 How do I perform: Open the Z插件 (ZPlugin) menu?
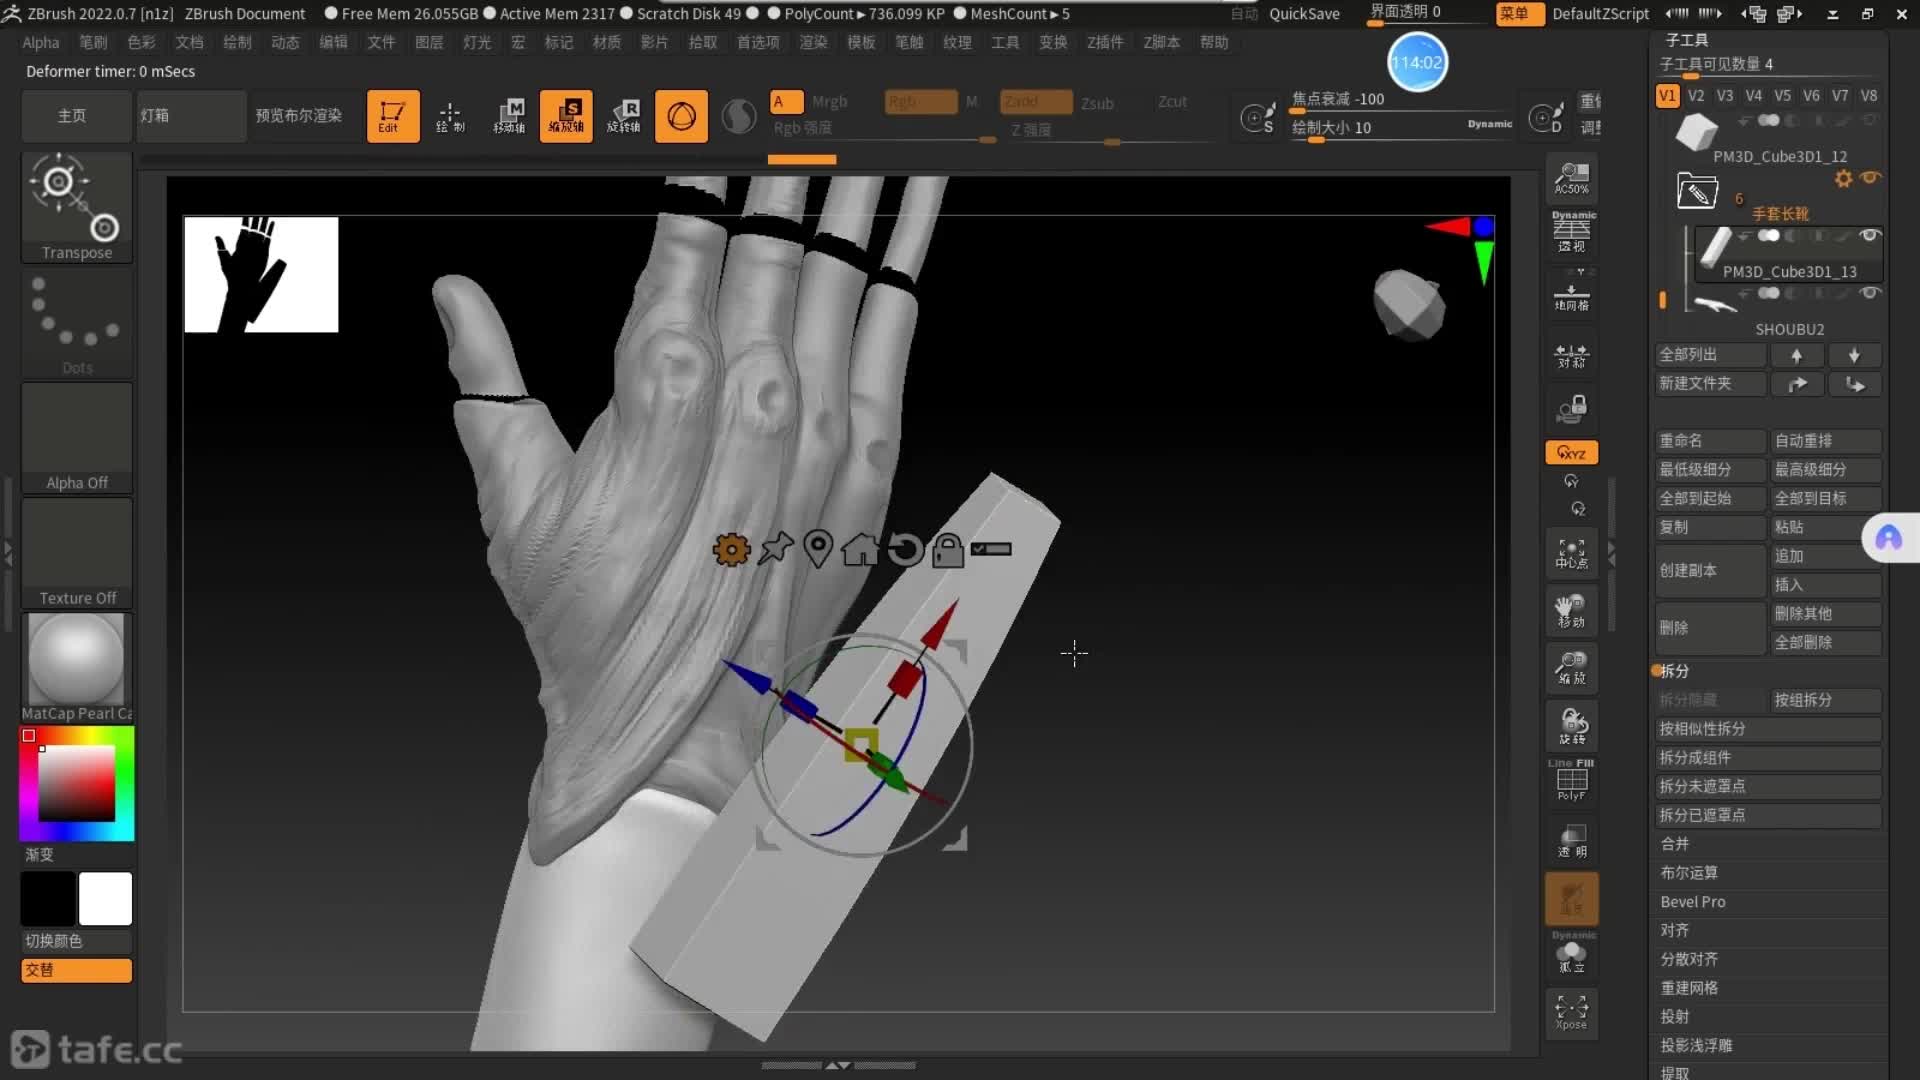(1105, 42)
